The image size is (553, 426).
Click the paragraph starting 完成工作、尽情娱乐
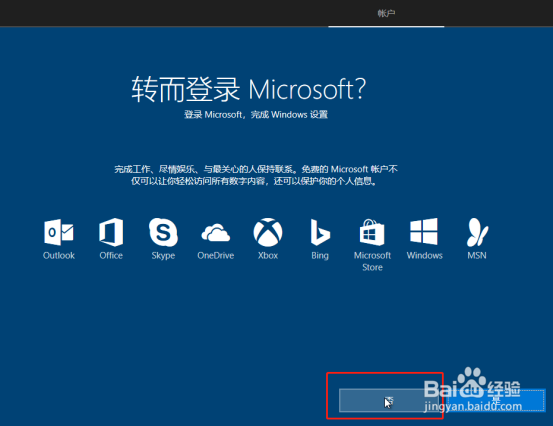coord(256,175)
